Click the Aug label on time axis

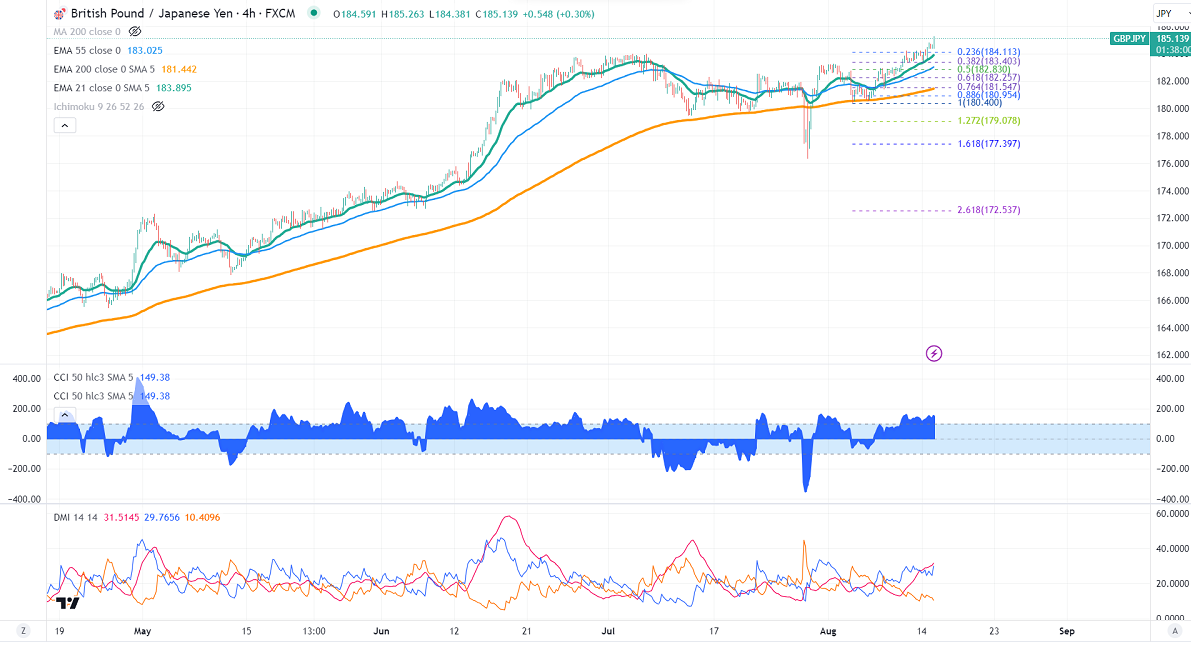tap(828, 632)
